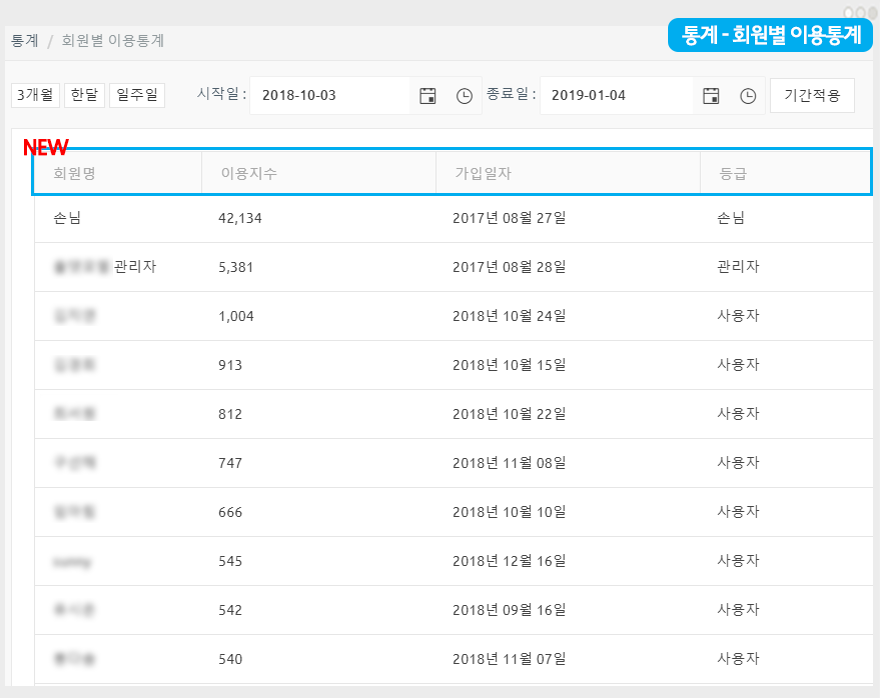Select the row with usage 1,004
880x698 pixels.
pos(236,316)
